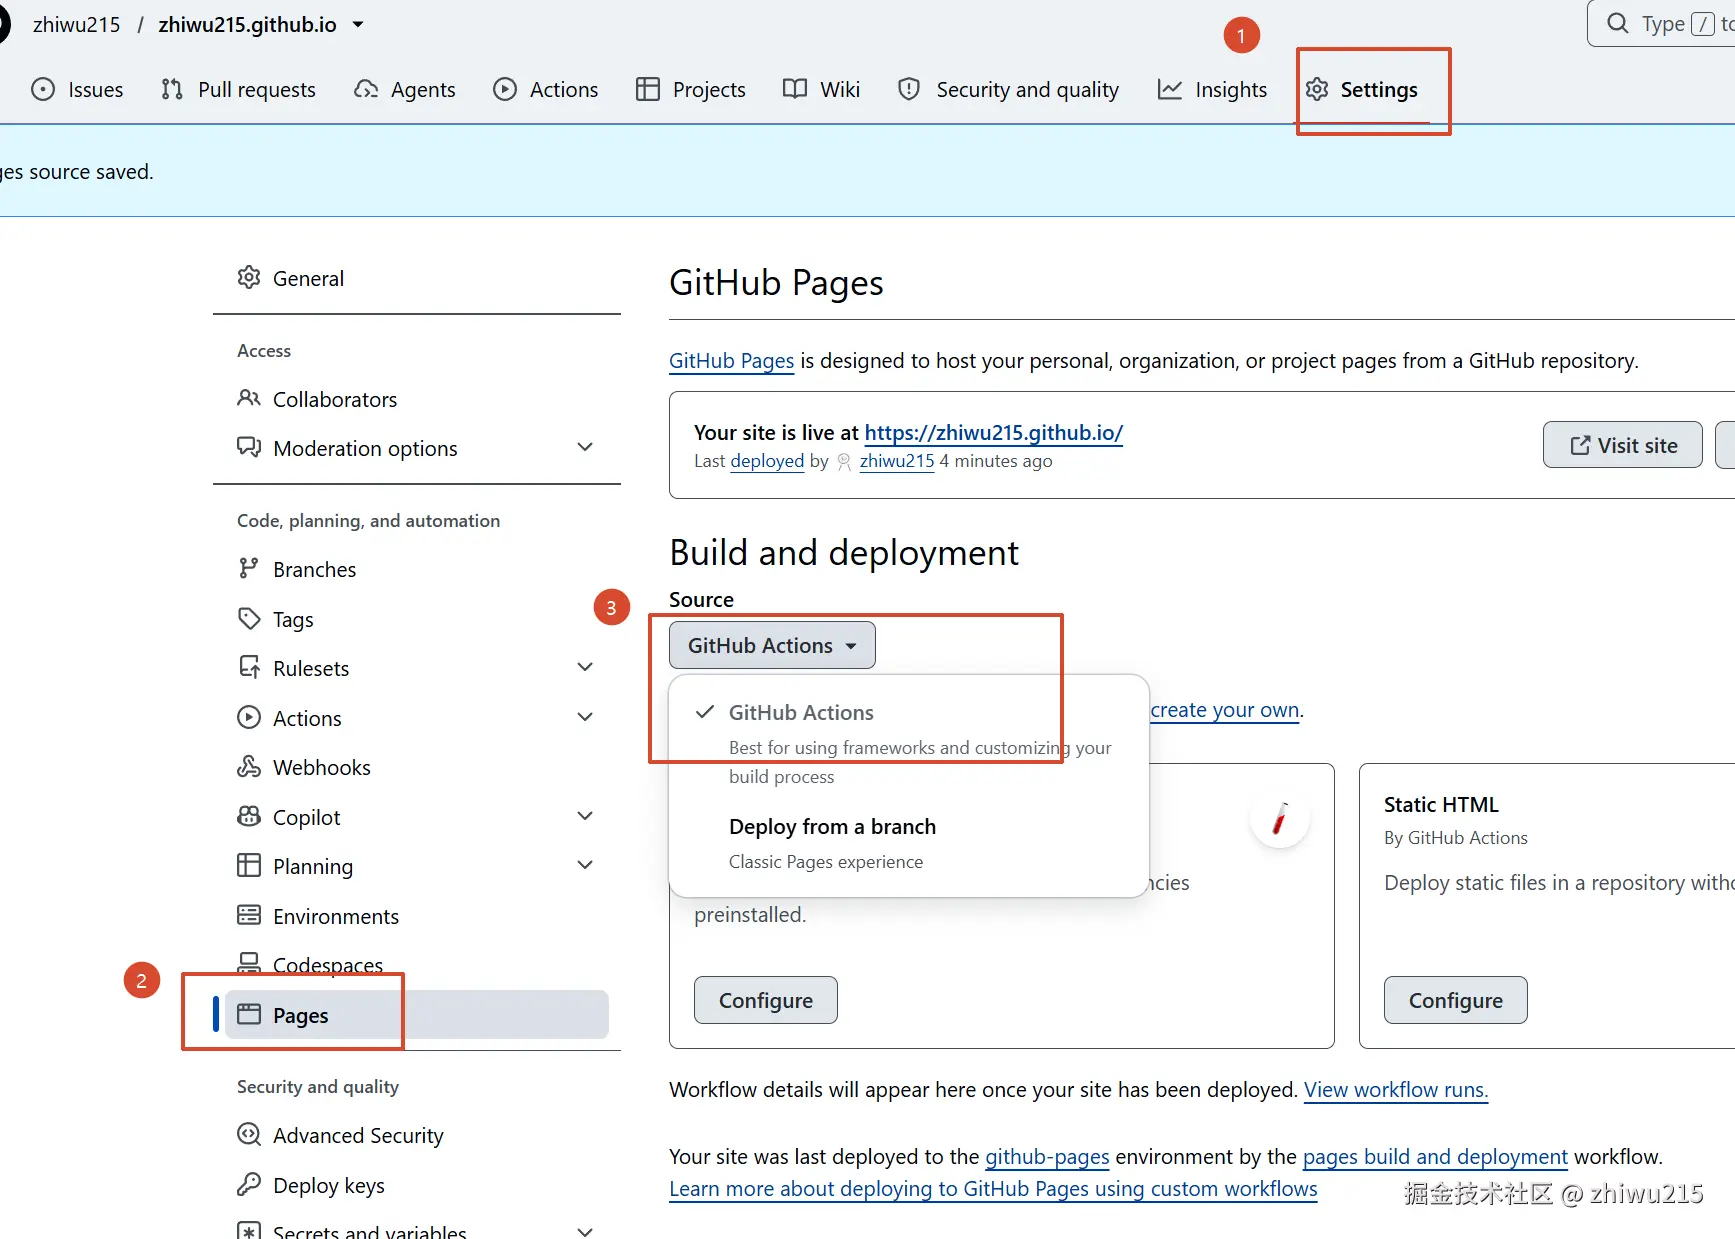Click the Visit site button
The width and height of the screenshot is (1735, 1239).
pyautogui.click(x=1623, y=445)
